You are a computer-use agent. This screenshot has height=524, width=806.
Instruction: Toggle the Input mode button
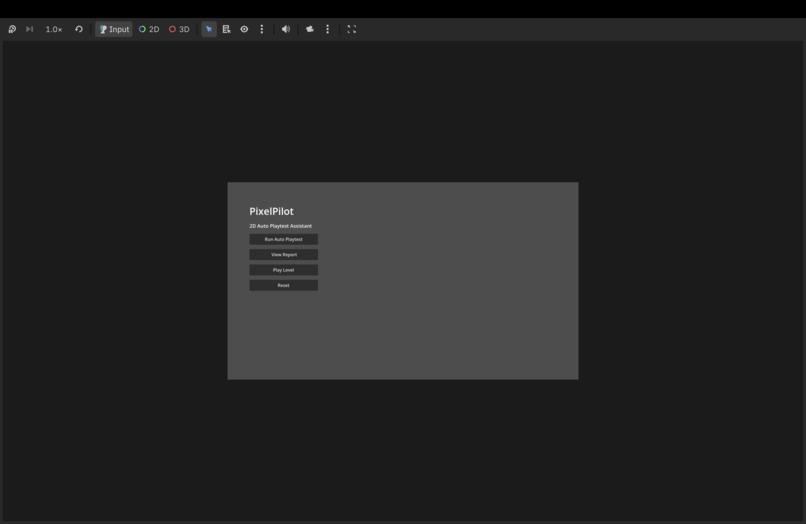(x=114, y=29)
